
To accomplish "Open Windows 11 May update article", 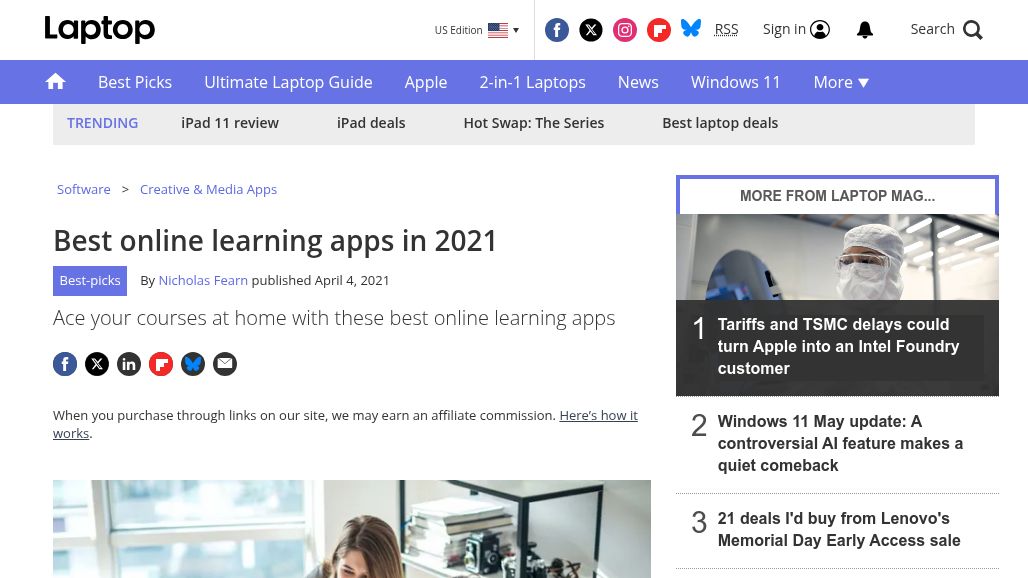I will pyautogui.click(x=840, y=443).
